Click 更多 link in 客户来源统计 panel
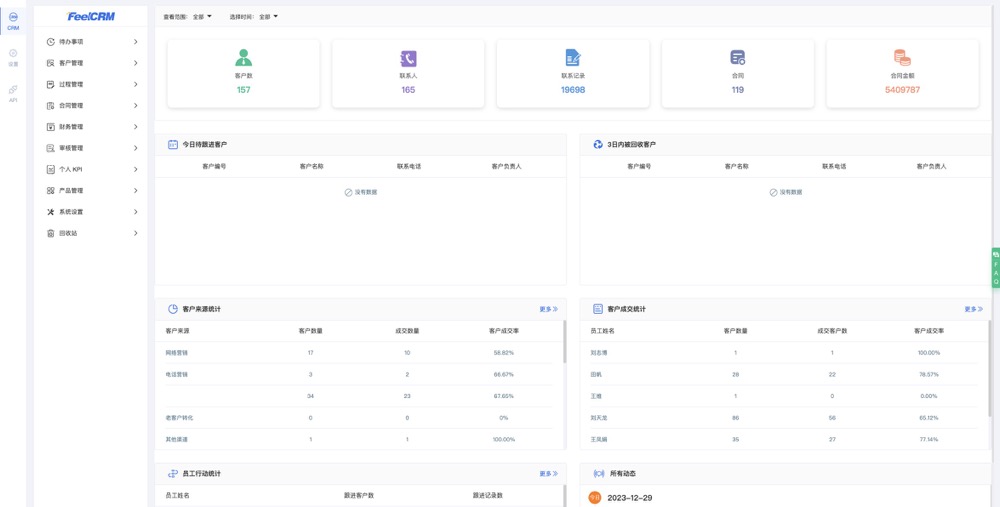The width and height of the screenshot is (1000, 507). click(x=548, y=309)
